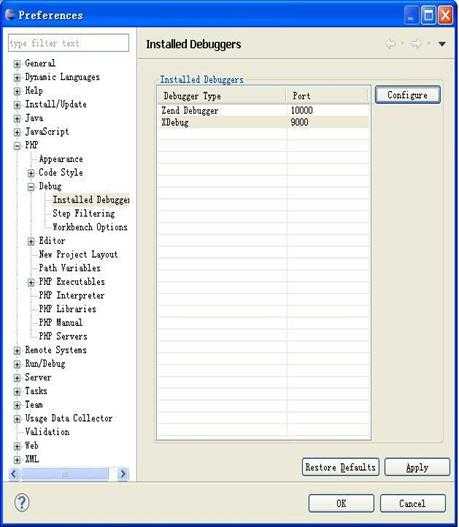The height and width of the screenshot is (527, 459).
Task: Open Workbench Options under Debug
Action: point(90,227)
